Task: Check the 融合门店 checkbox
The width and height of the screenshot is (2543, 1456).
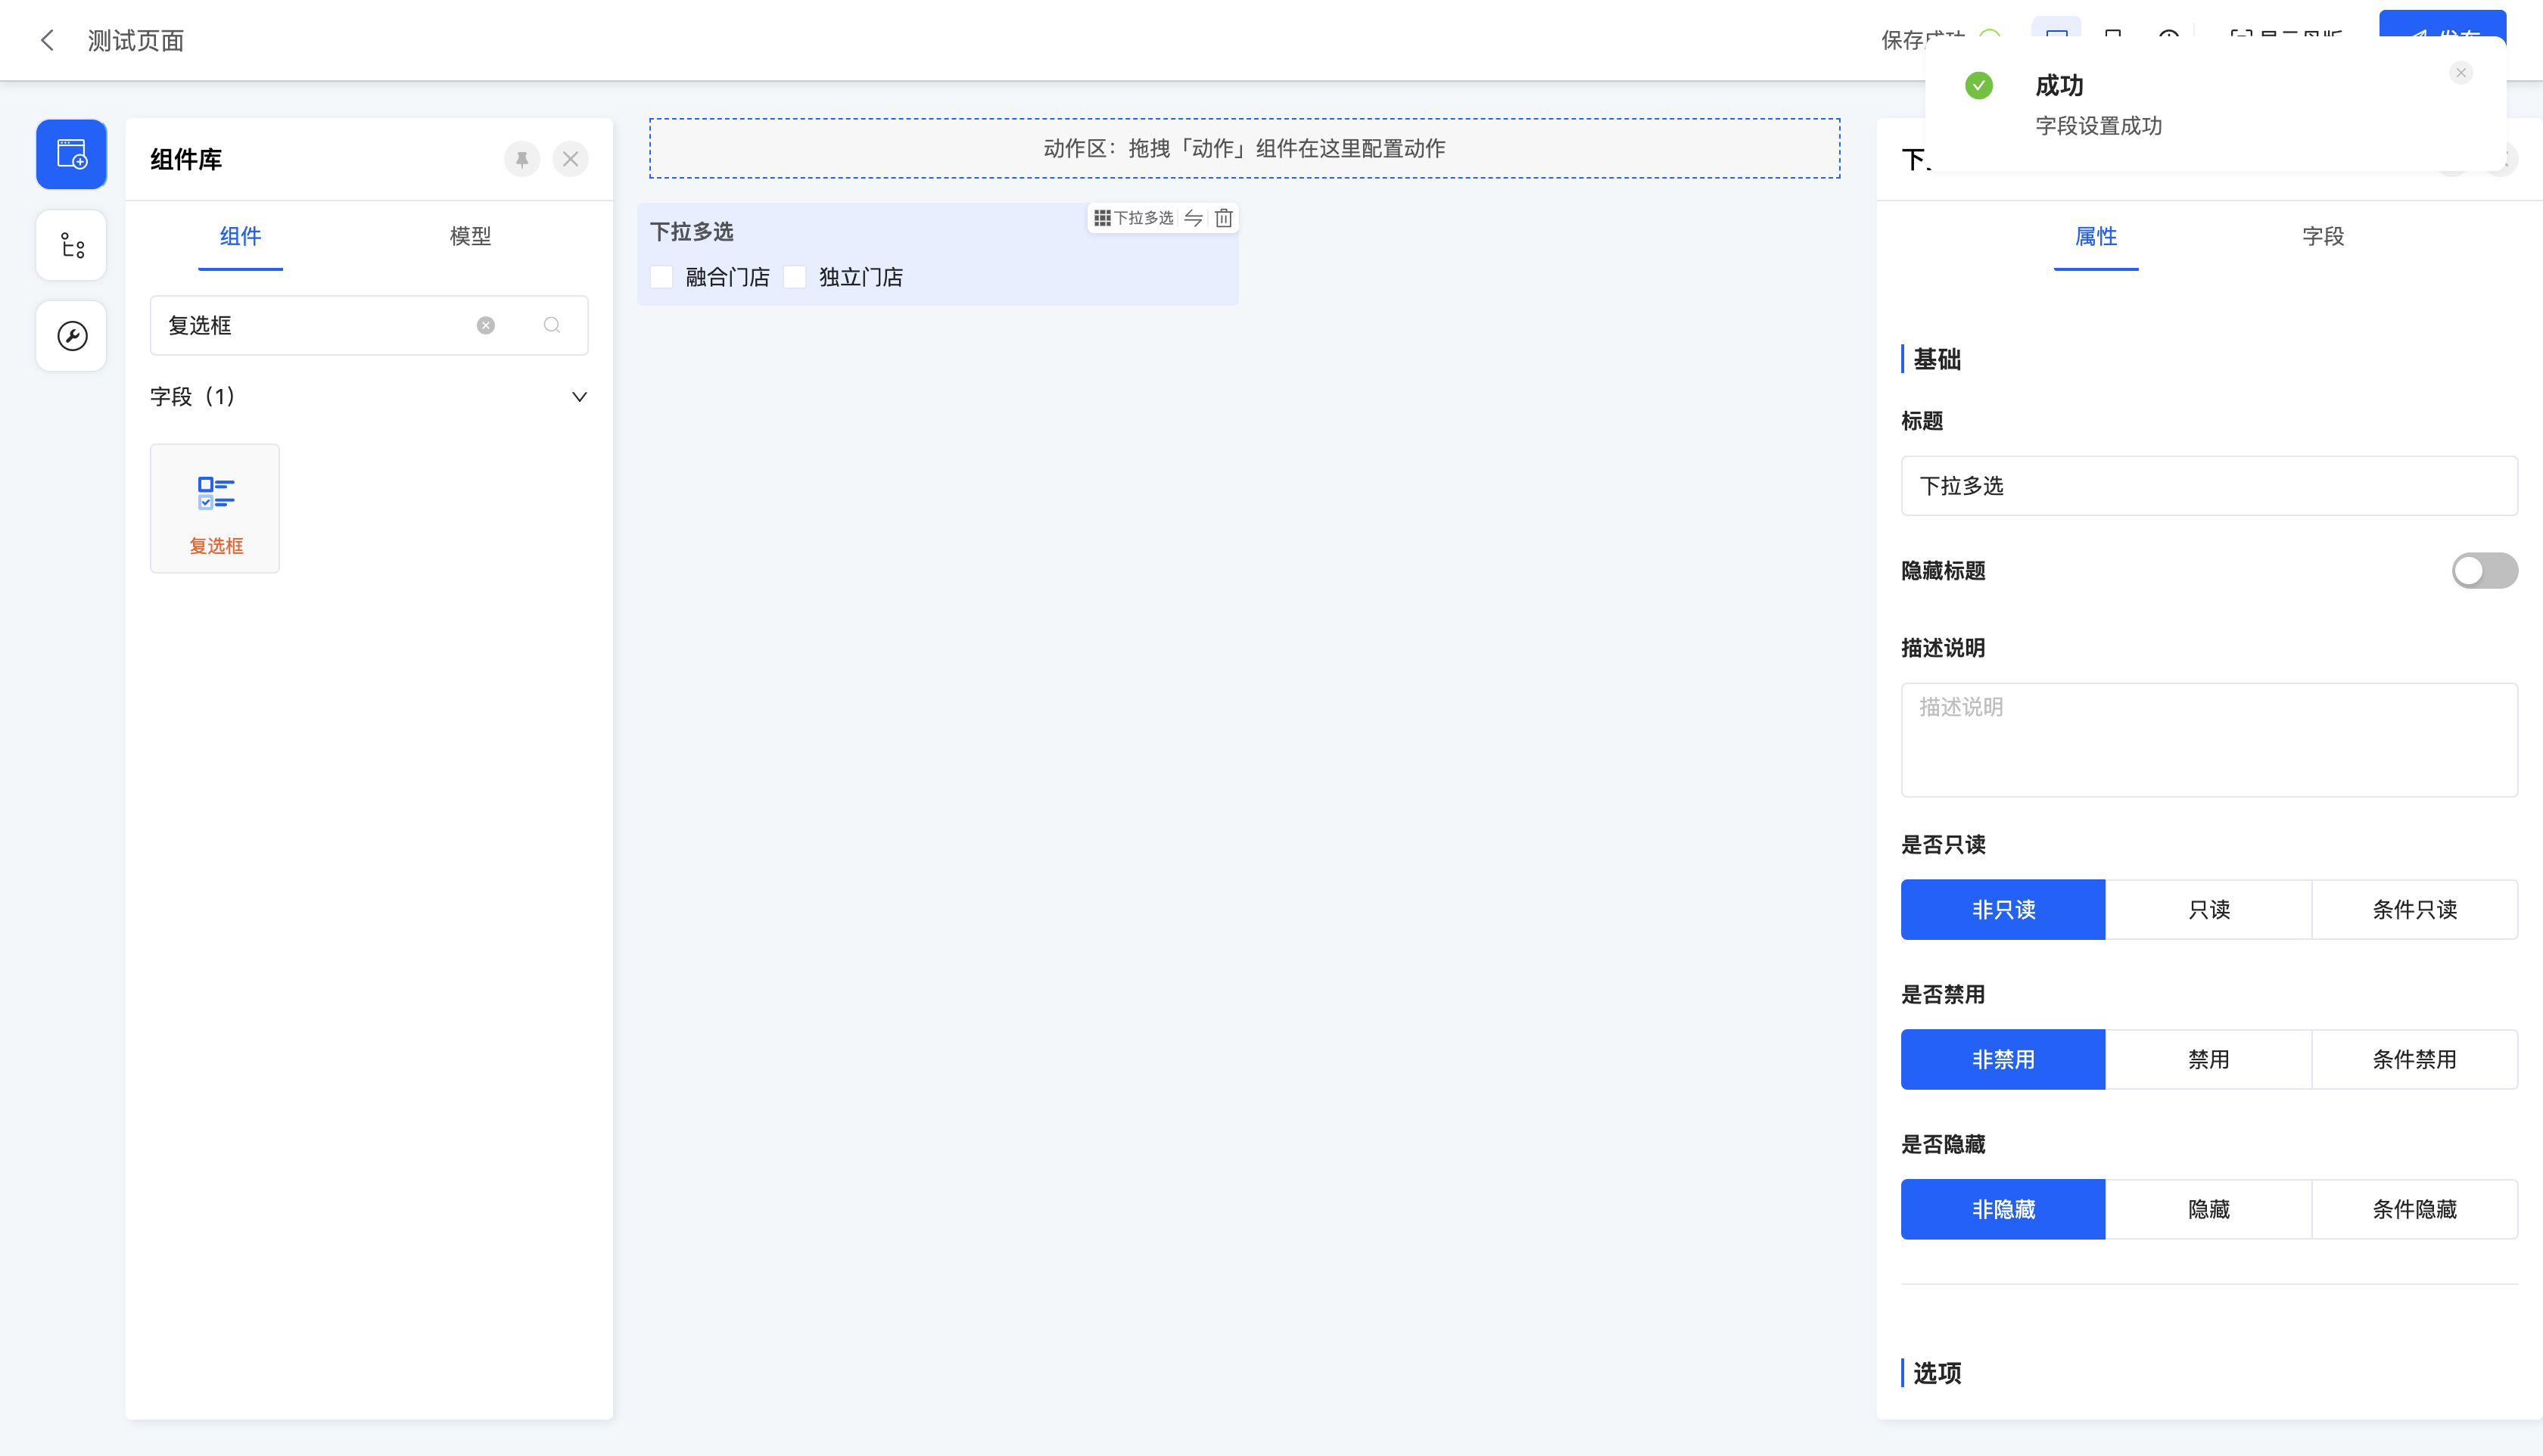Action: click(661, 277)
